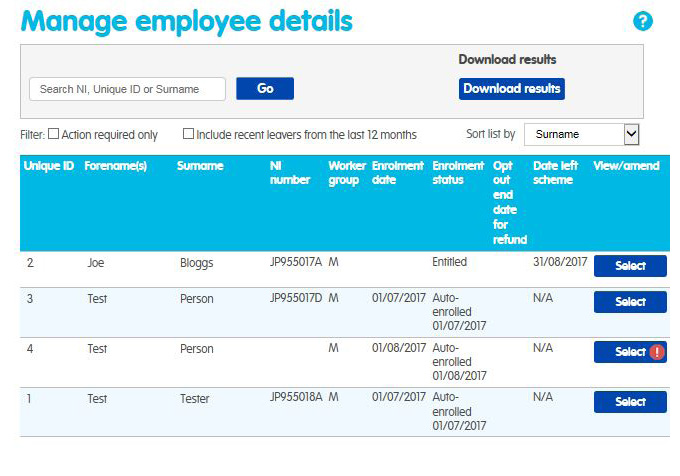This screenshot has width=680, height=476.
Task: Click the Enrolment date column header
Action: pyautogui.click(x=397, y=173)
